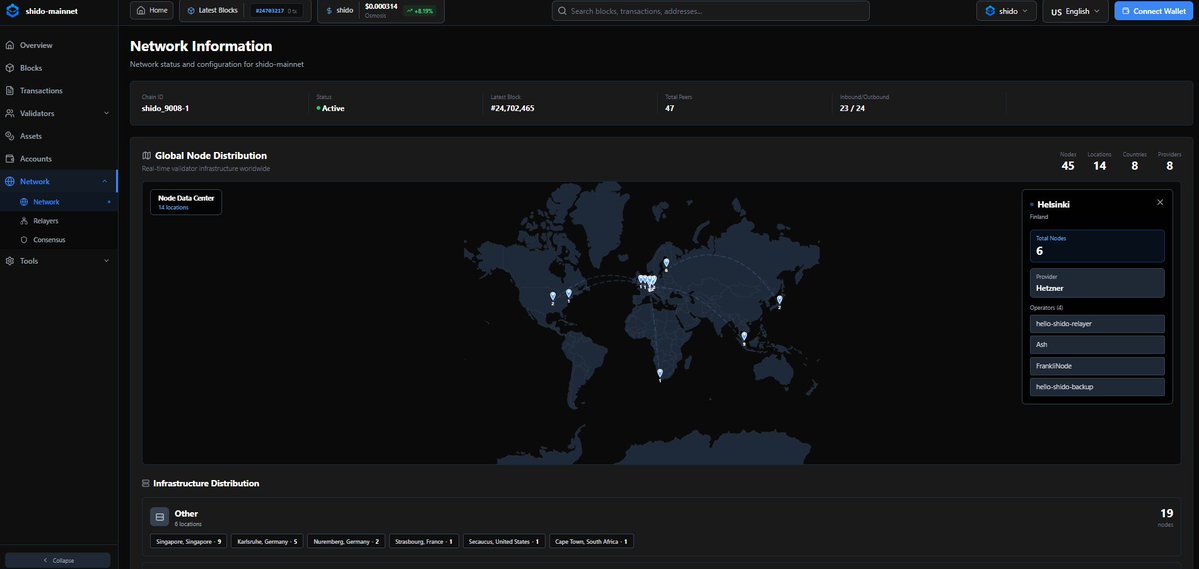Screen dimensions: 1199x569
Task: Open Assets in the sidebar
Action: 59,136
